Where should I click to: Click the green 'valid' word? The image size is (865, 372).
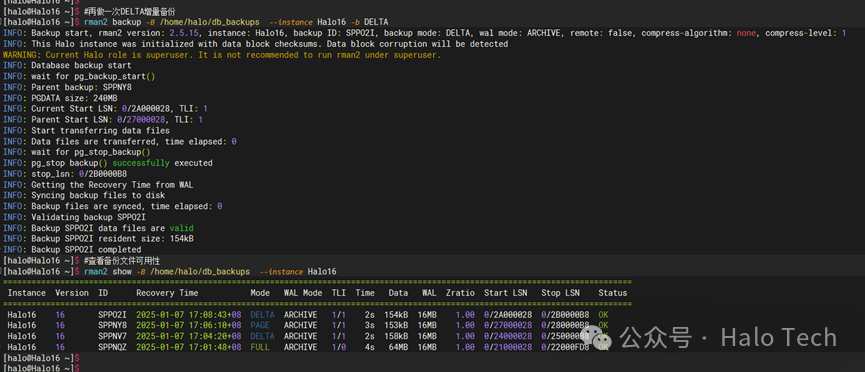pos(181,228)
